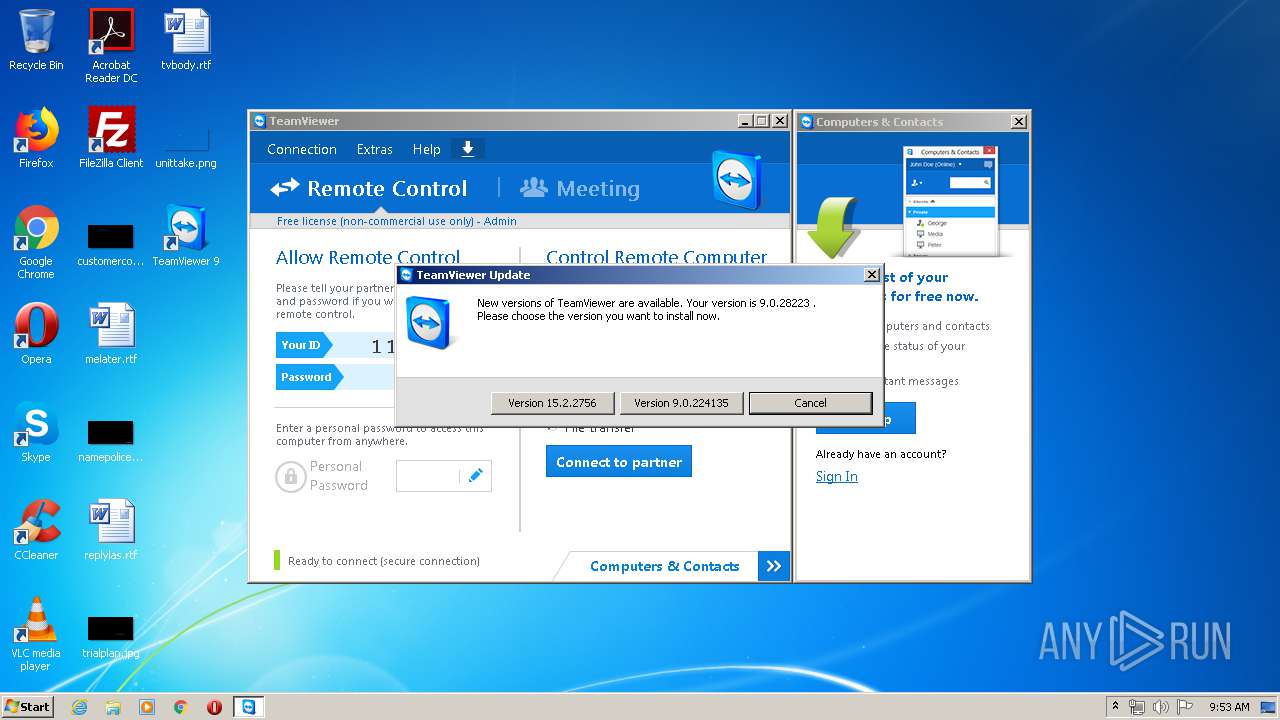Open Google Chrome desktop icon
The image size is (1280, 720).
click(x=36, y=242)
